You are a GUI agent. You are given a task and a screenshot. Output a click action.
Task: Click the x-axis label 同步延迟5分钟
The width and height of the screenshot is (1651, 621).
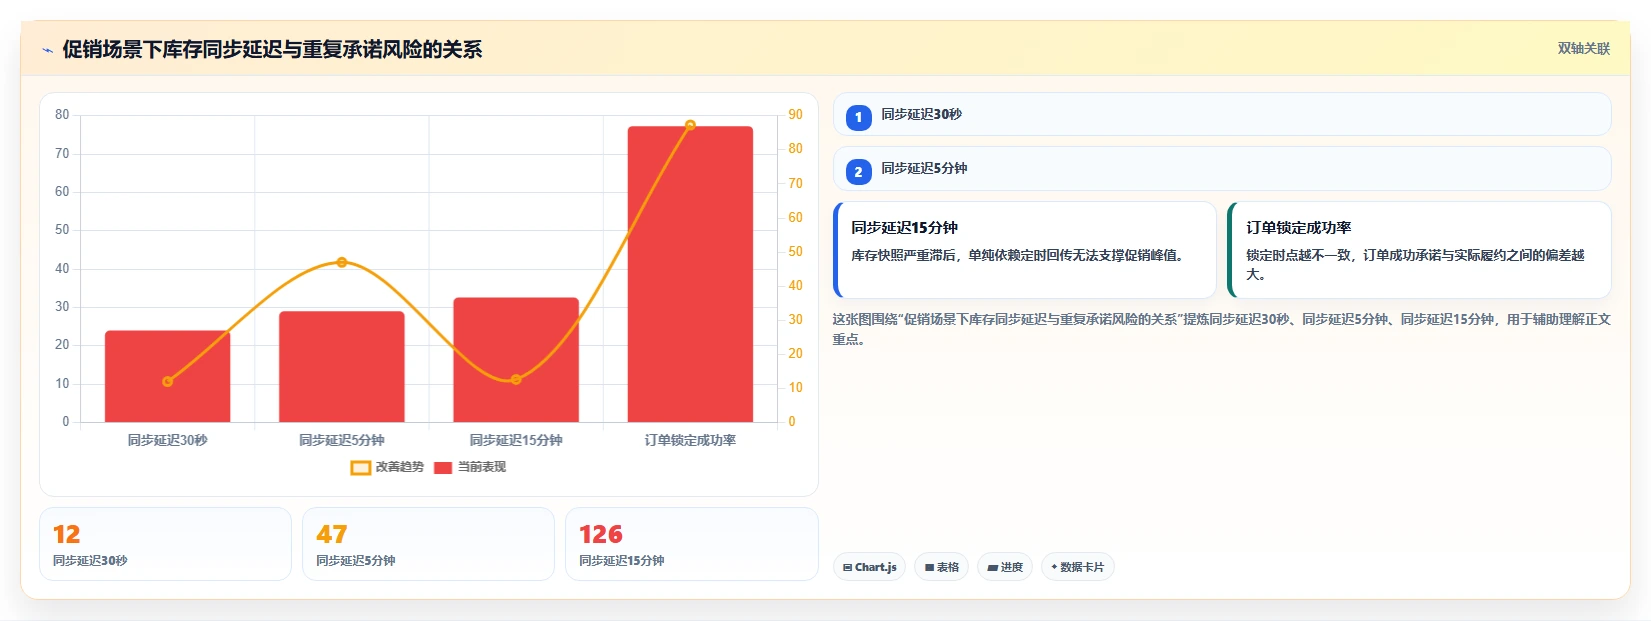point(342,440)
